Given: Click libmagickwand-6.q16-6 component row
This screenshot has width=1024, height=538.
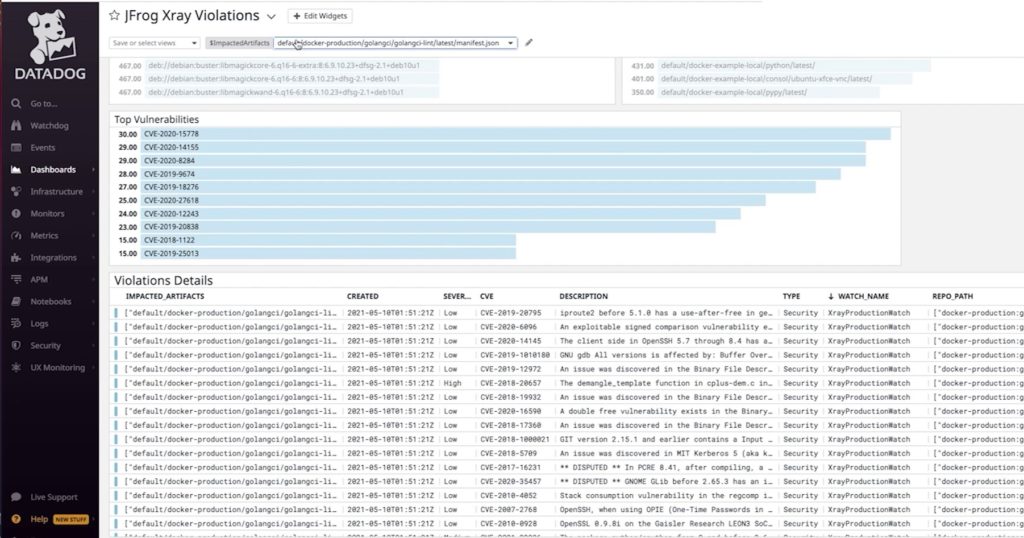Looking at the screenshot, I should coord(278,92).
